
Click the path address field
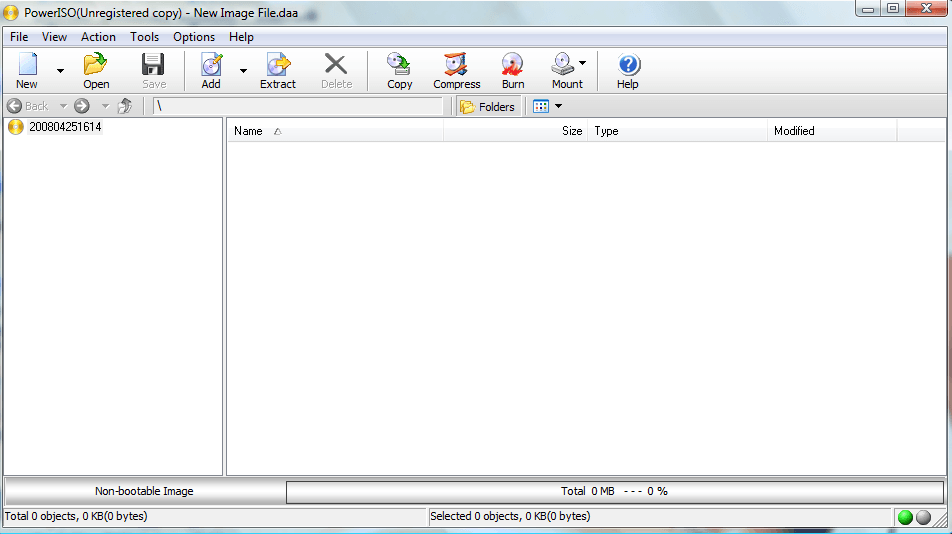click(x=298, y=106)
